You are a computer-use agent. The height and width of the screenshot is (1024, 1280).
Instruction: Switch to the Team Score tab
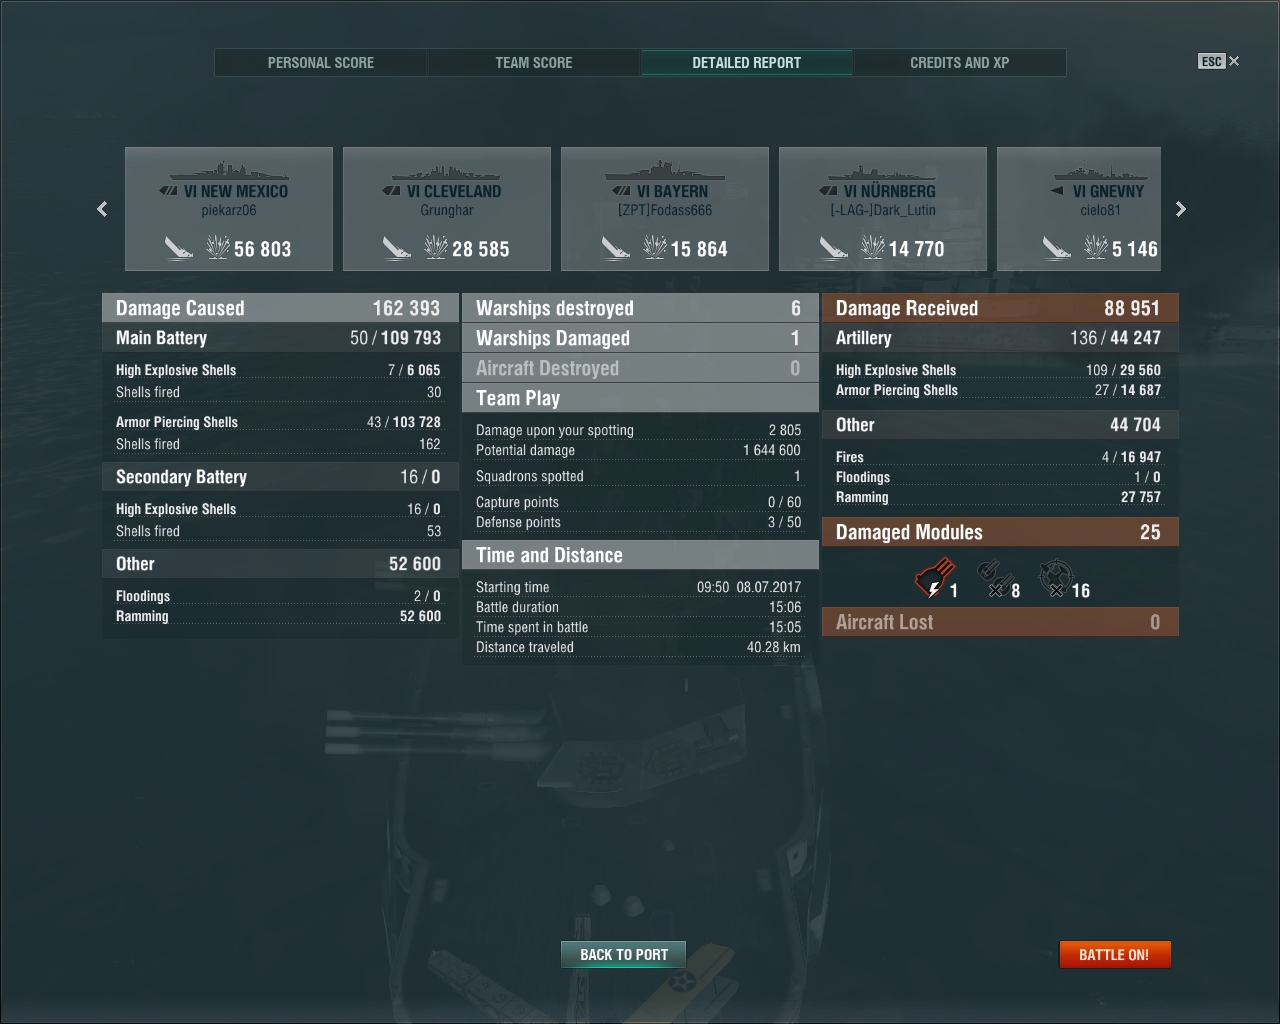pyautogui.click(x=534, y=62)
